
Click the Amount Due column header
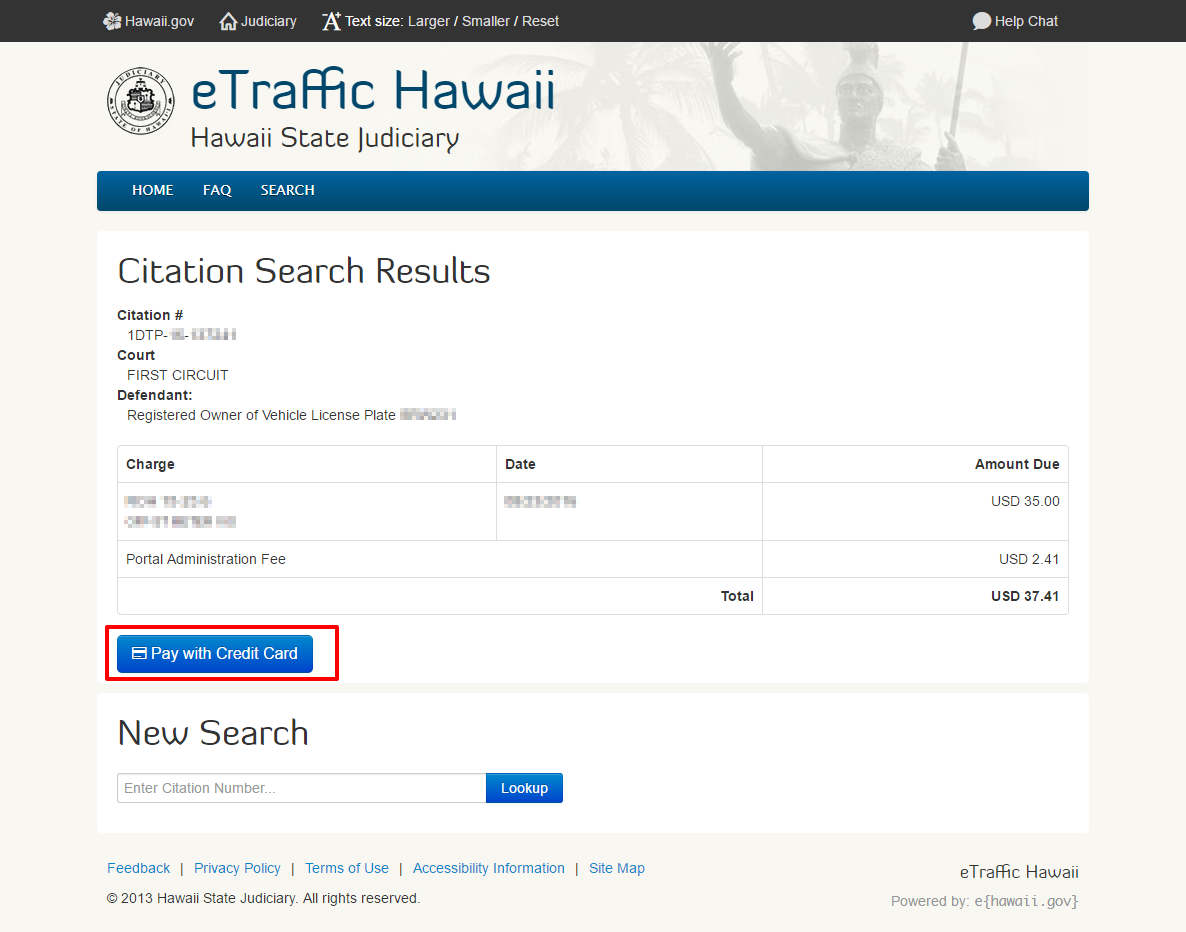(x=1017, y=464)
